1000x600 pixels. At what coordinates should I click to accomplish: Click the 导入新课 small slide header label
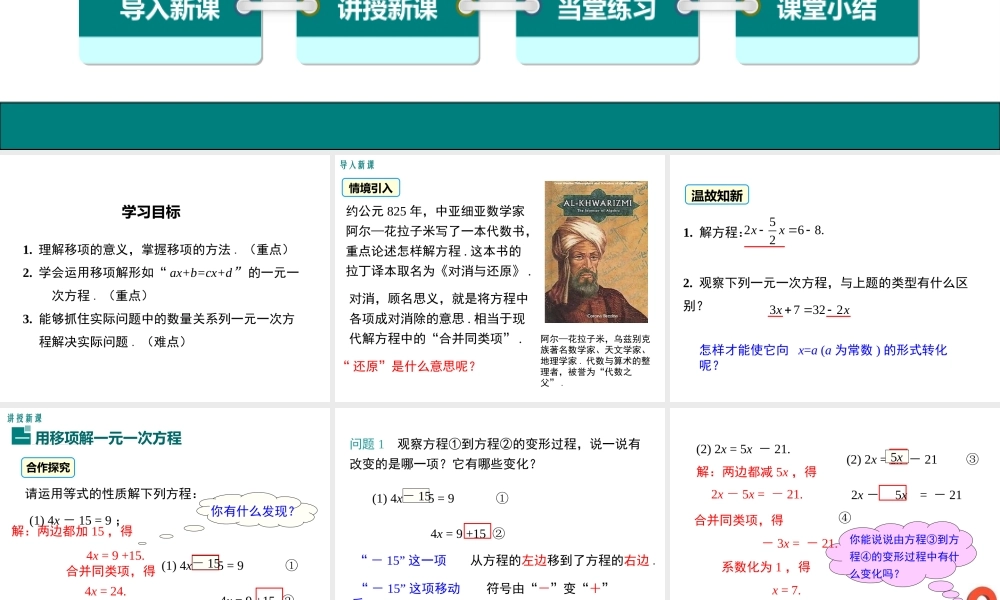click(357, 165)
